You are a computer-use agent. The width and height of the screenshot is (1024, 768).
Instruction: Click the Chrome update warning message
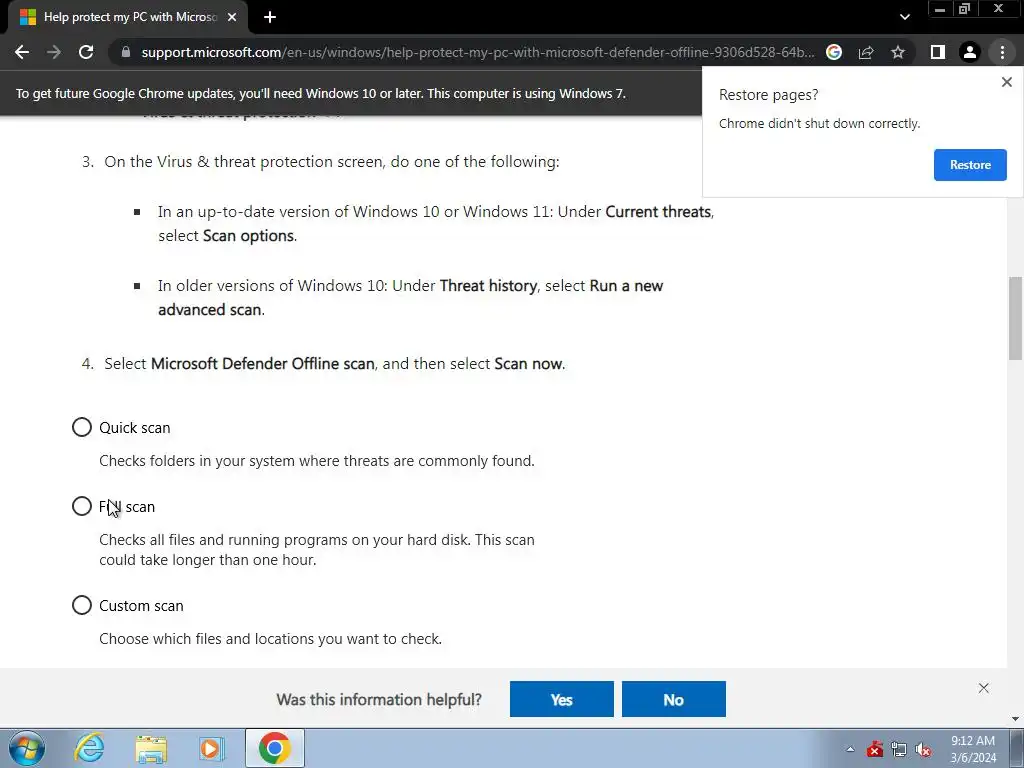click(321, 93)
